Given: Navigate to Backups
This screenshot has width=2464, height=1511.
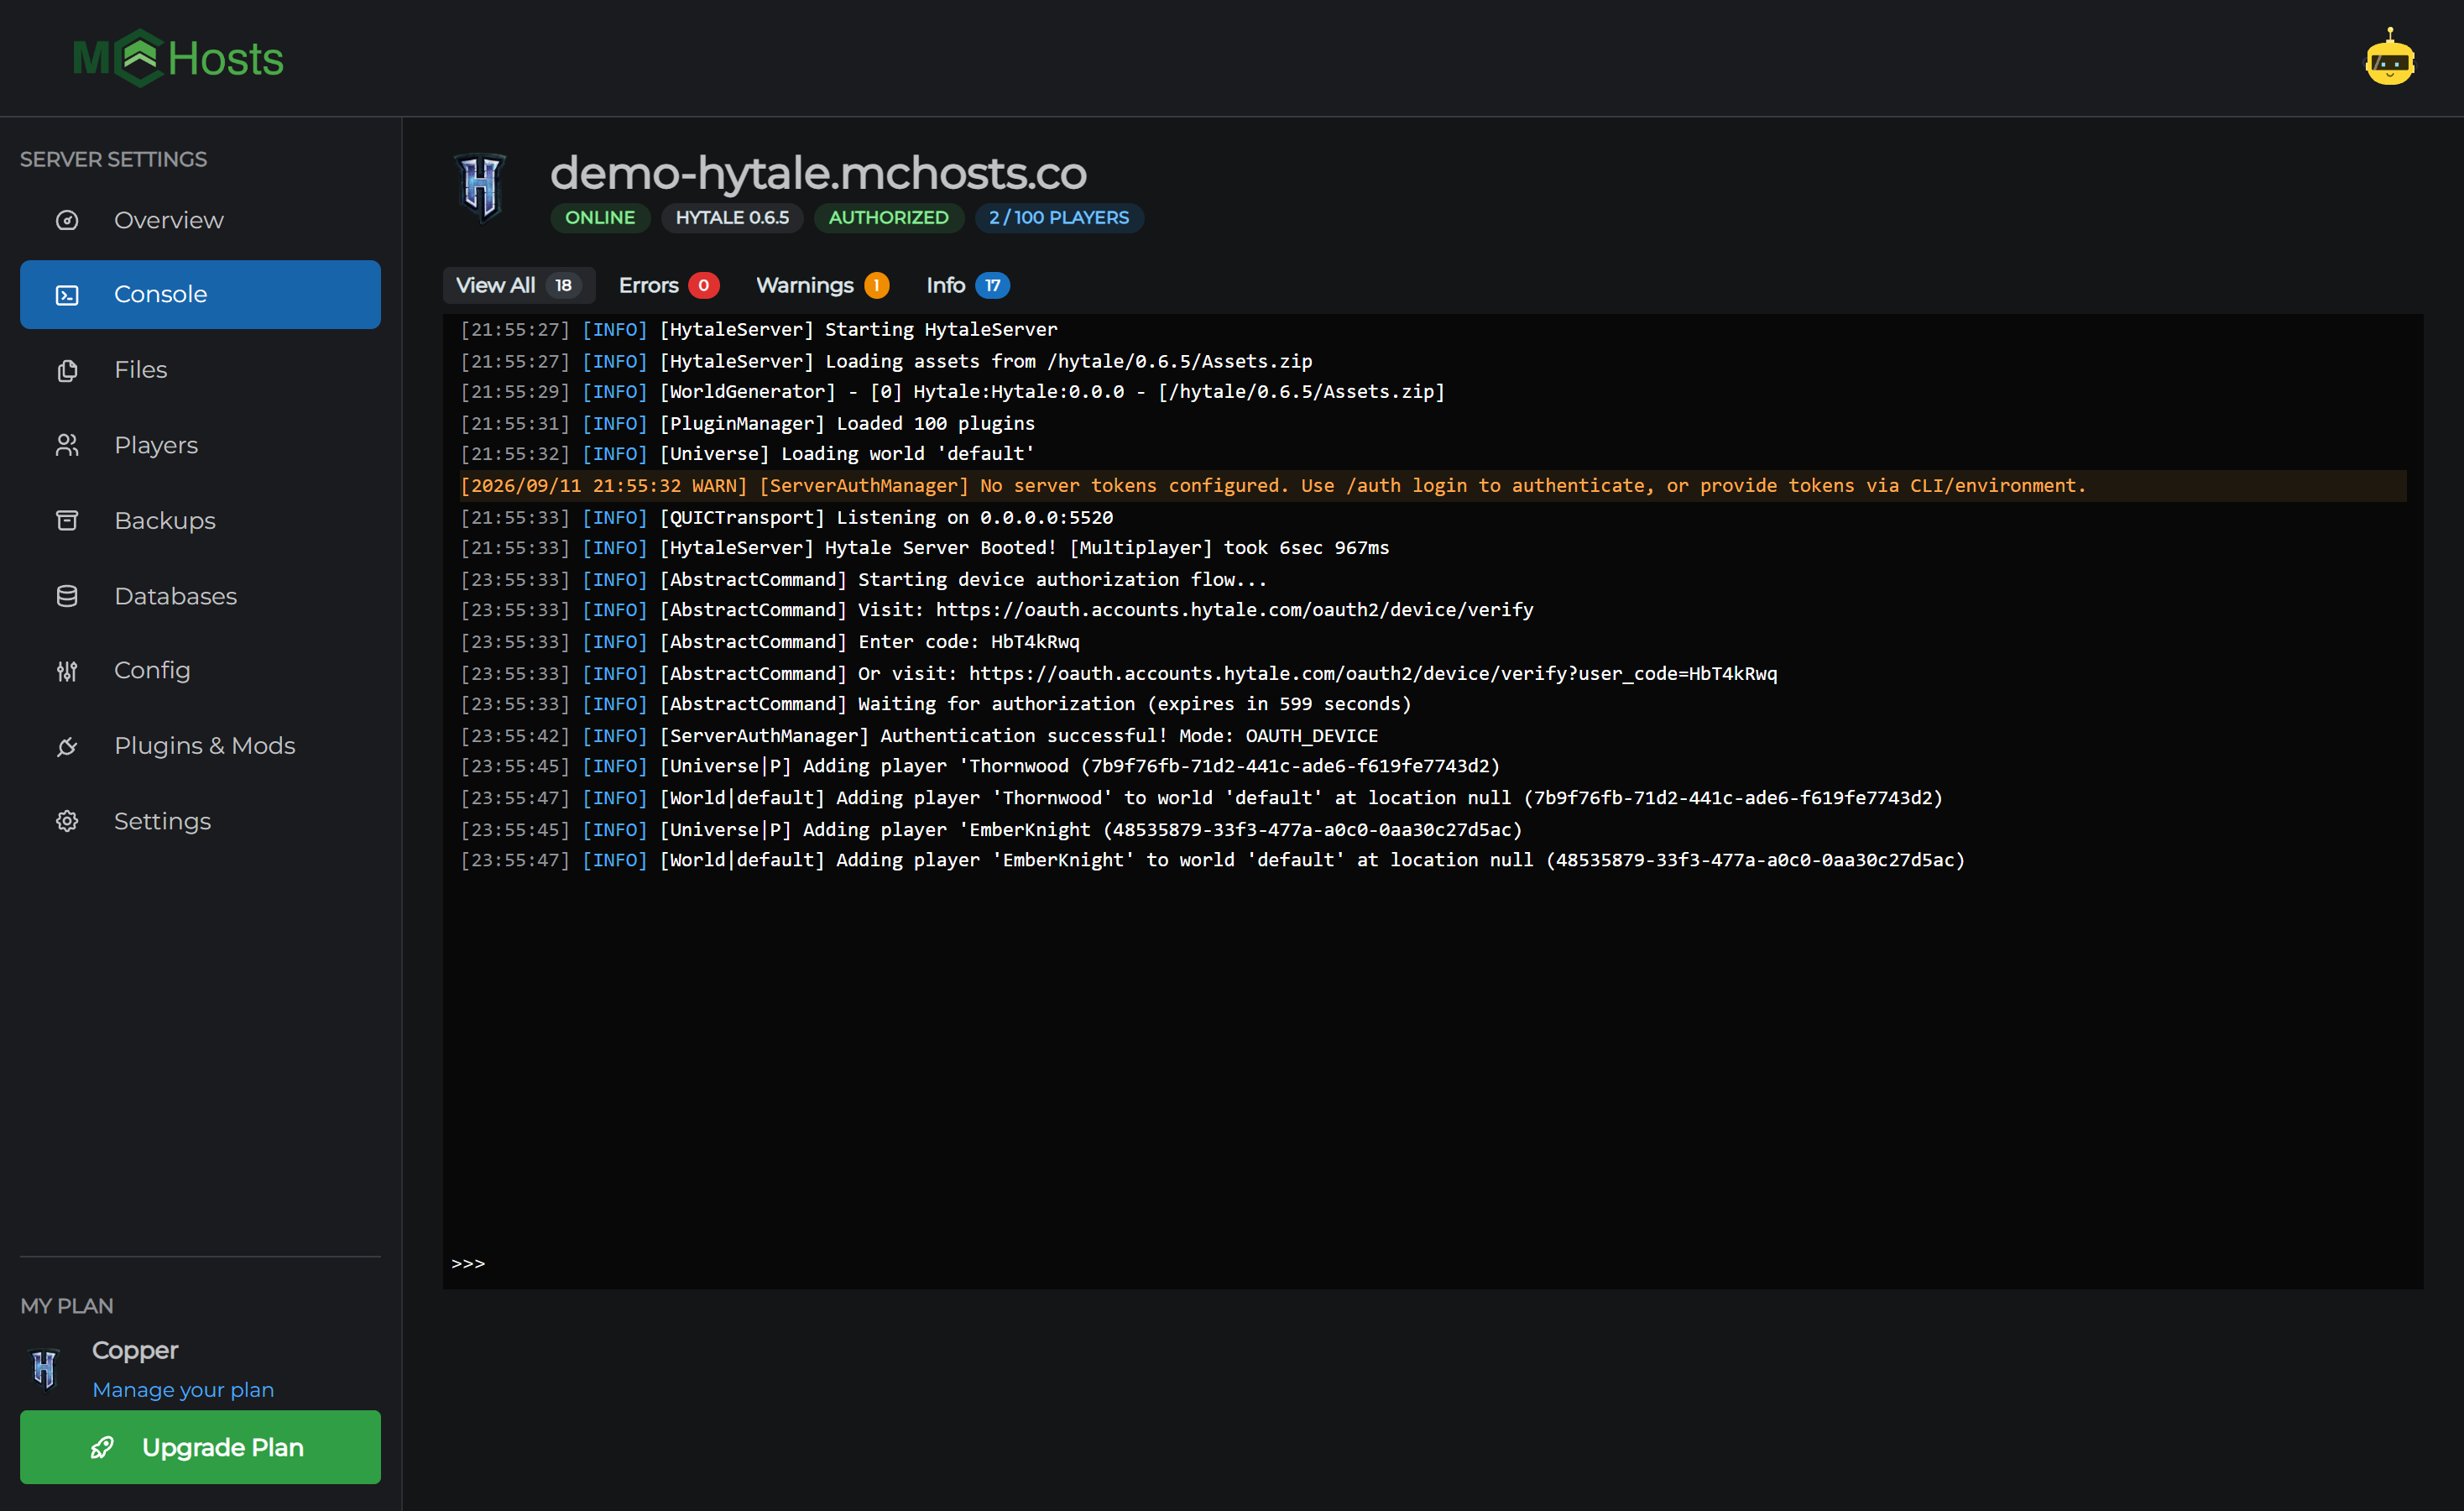Looking at the screenshot, I should point(200,520).
